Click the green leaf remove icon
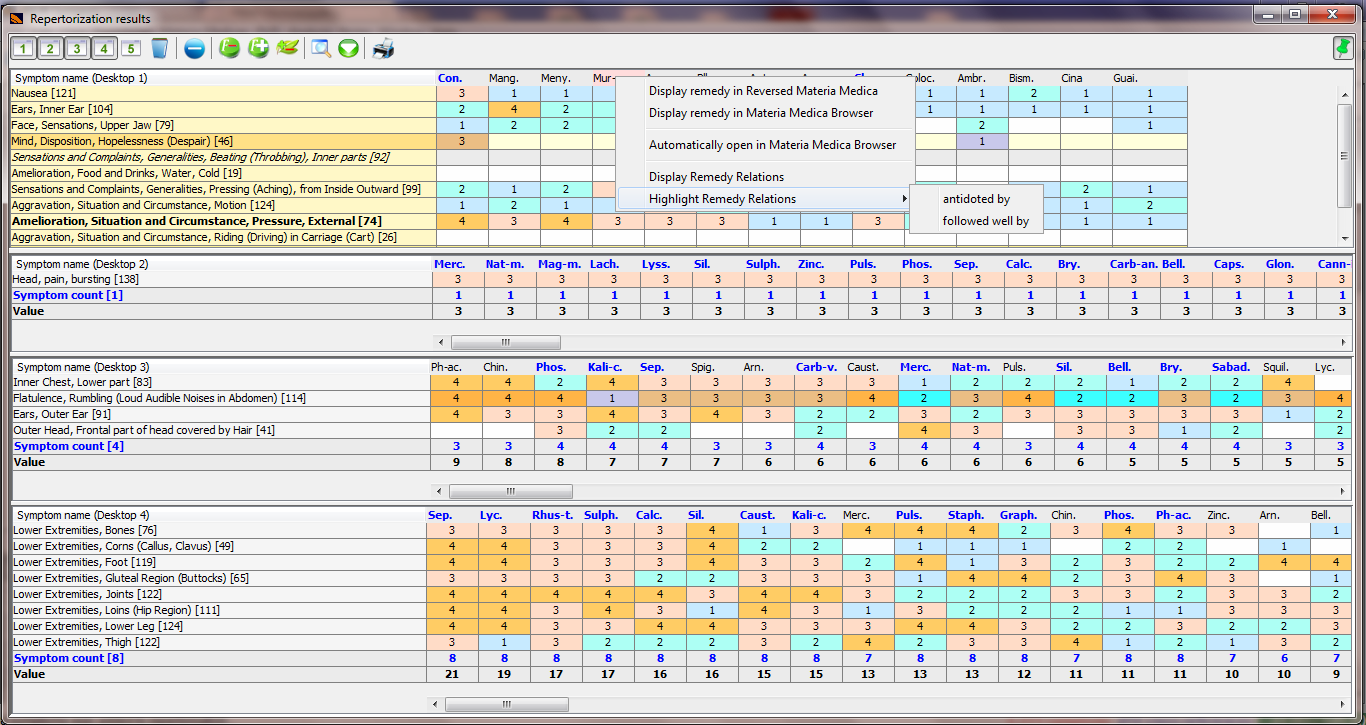The image size is (1366, 725). (288, 48)
